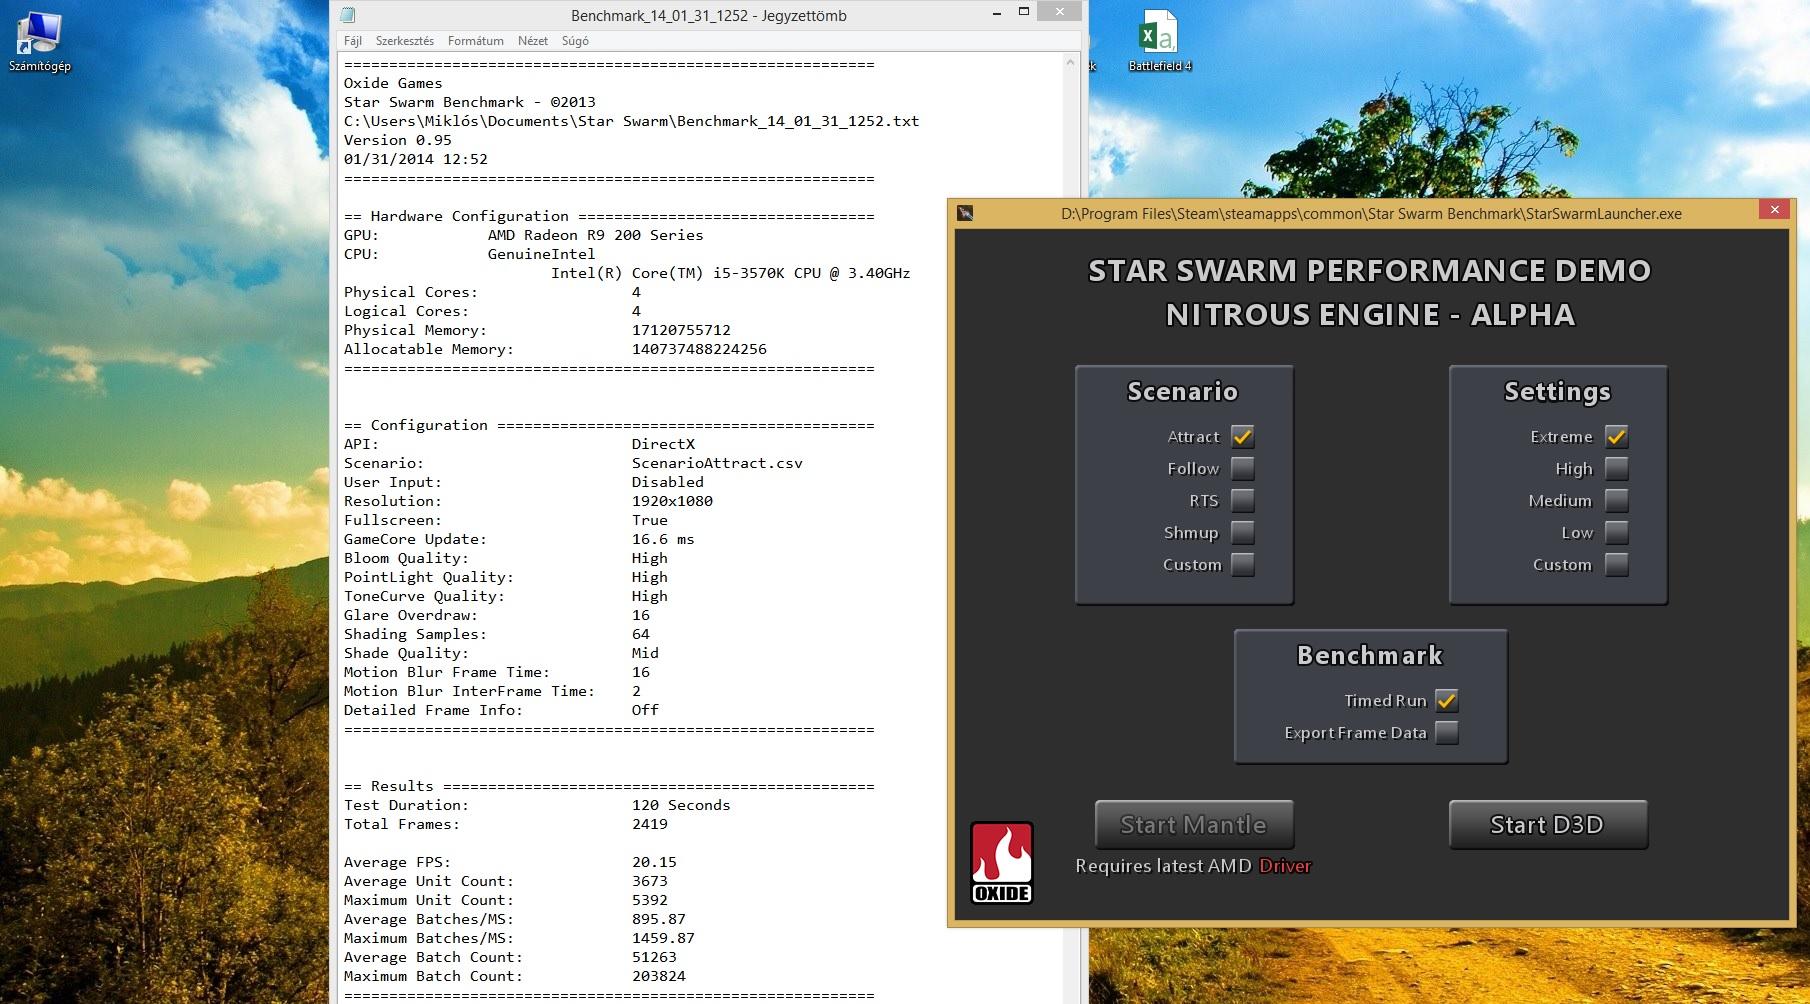Maximize the Notepad window
This screenshot has height=1004, width=1810.
(x=1024, y=12)
